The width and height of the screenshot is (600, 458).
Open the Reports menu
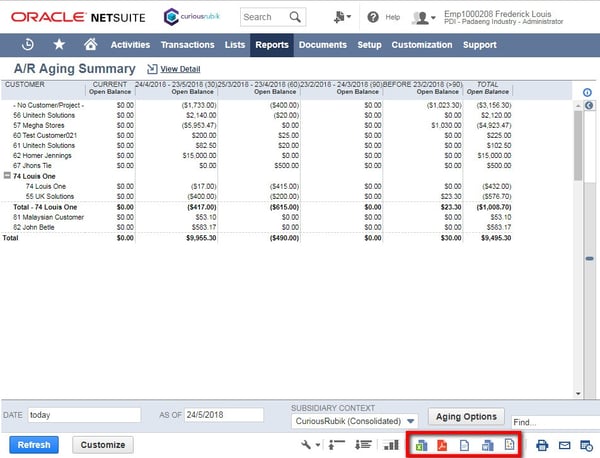tap(271, 45)
